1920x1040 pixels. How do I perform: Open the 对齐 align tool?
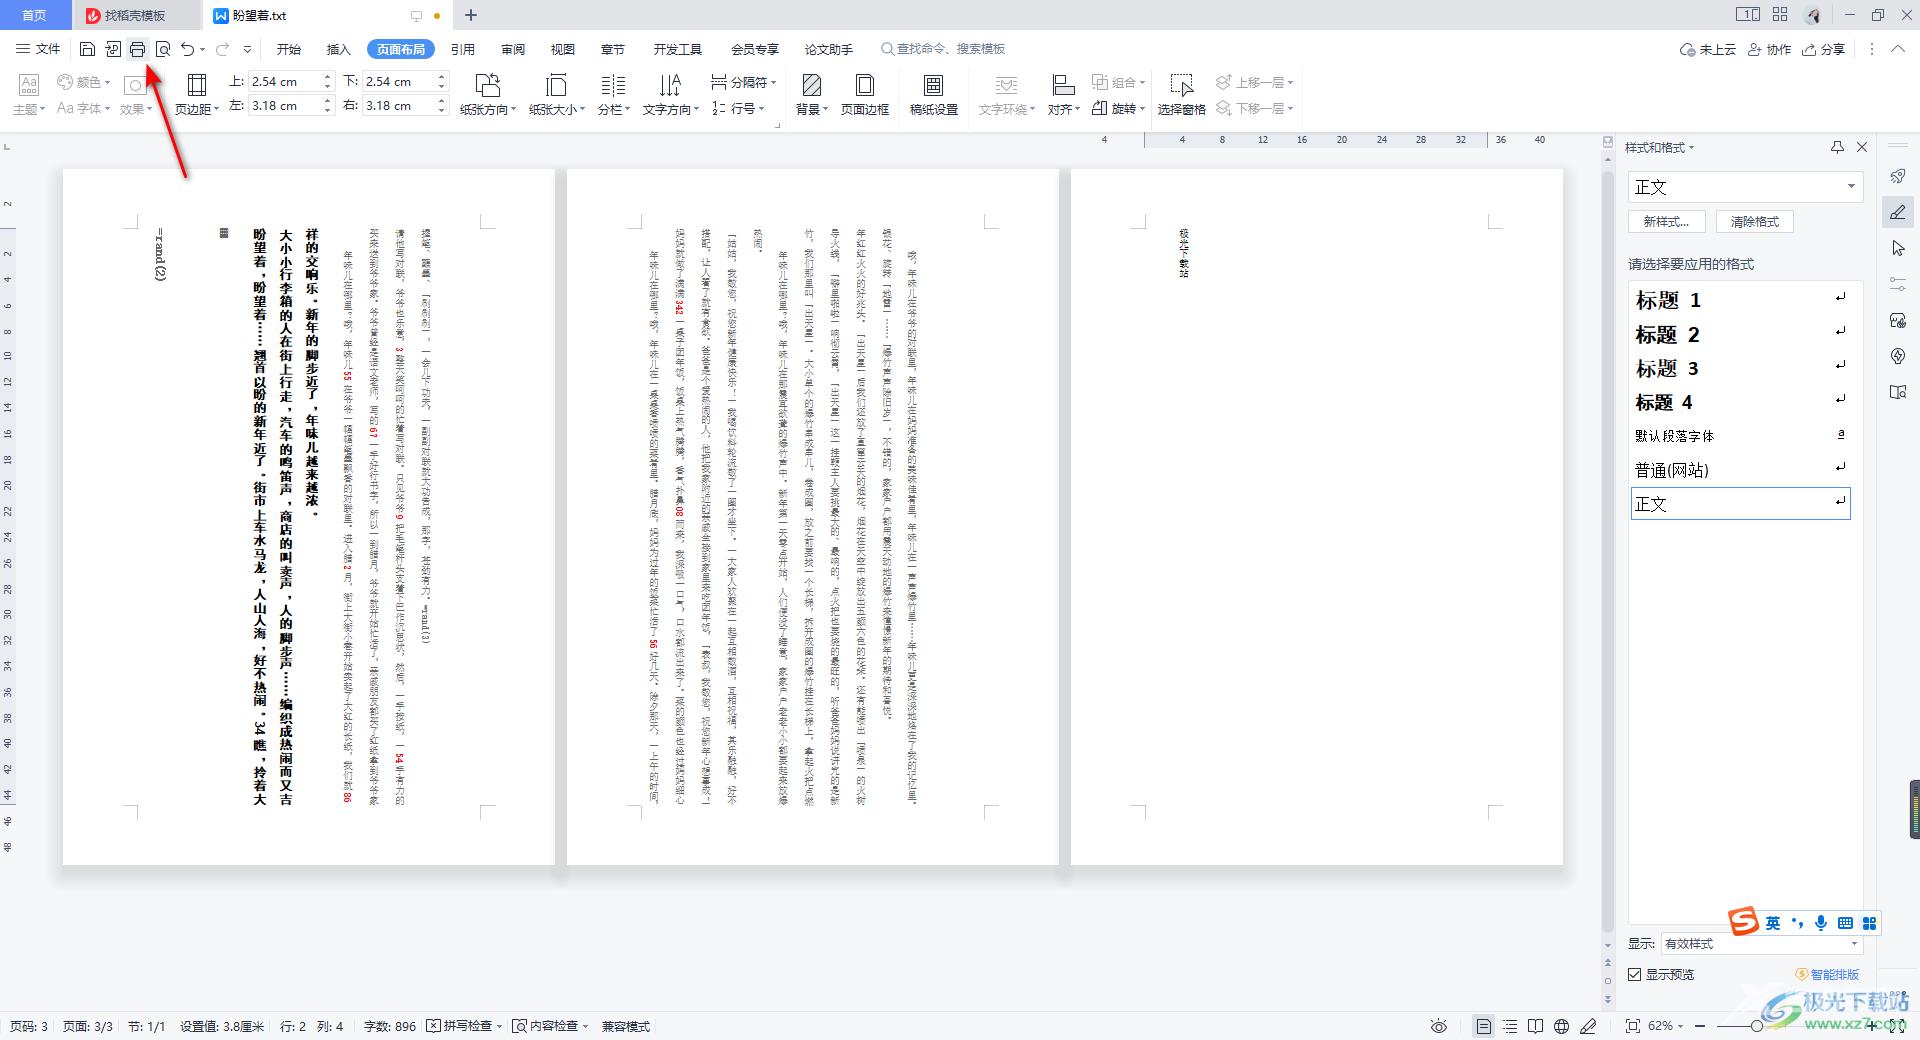point(1064,95)
